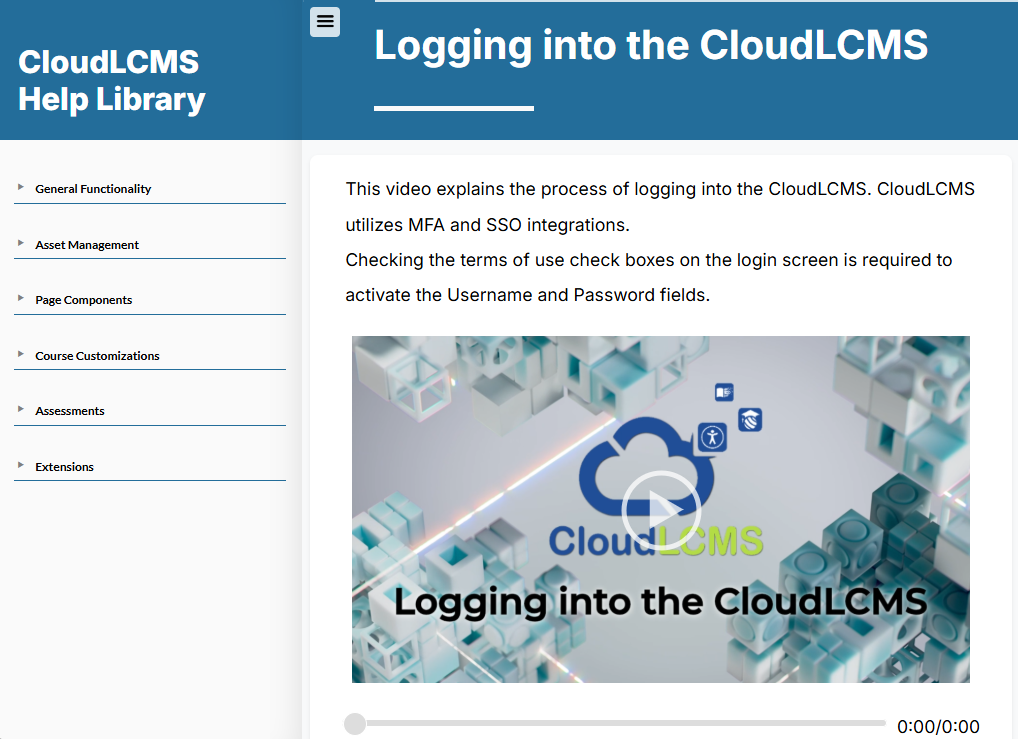Open the Page Components help topic

click(84, 299)
